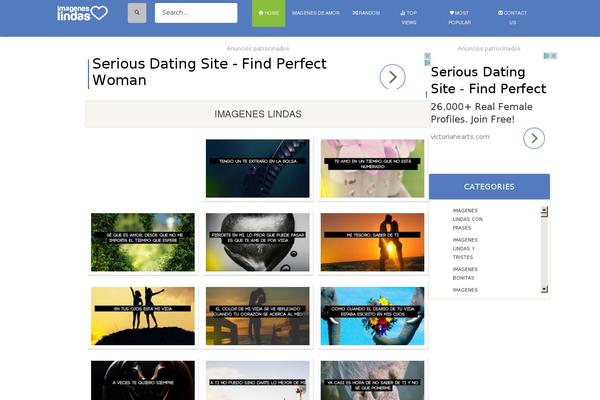Click the magnifier search button
This screenshot has height=400, width=600.
[x=137, y=13]
